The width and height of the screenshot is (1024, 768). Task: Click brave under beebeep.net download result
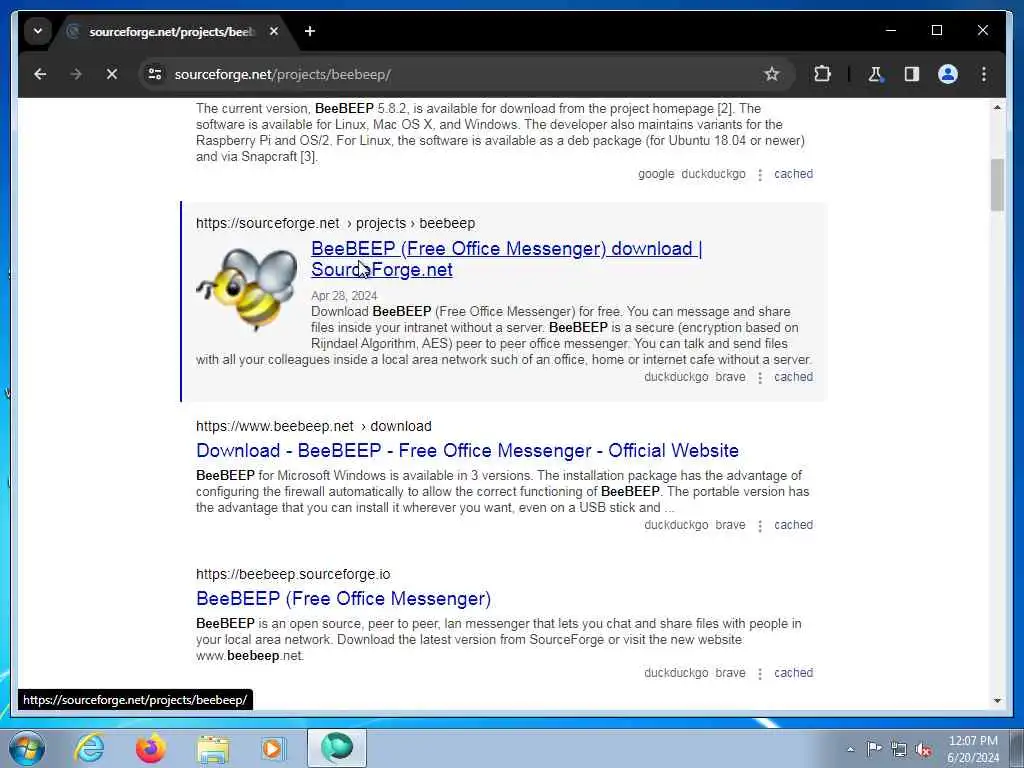coord(730,524)
